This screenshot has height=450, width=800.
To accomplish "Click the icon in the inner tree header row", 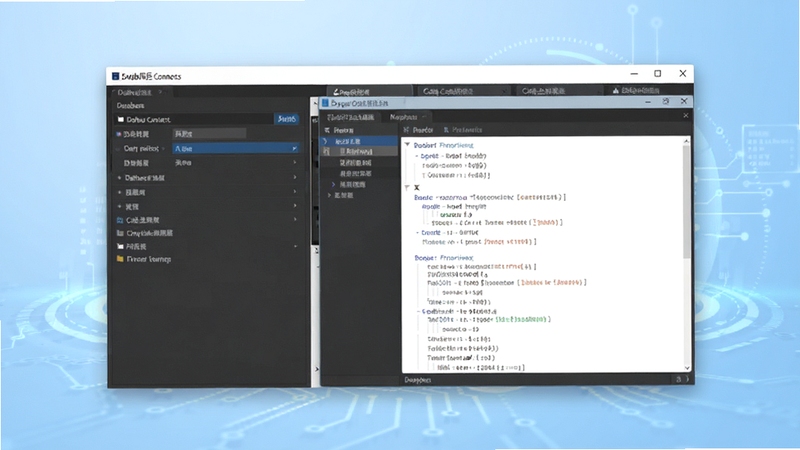I will 328,130.
